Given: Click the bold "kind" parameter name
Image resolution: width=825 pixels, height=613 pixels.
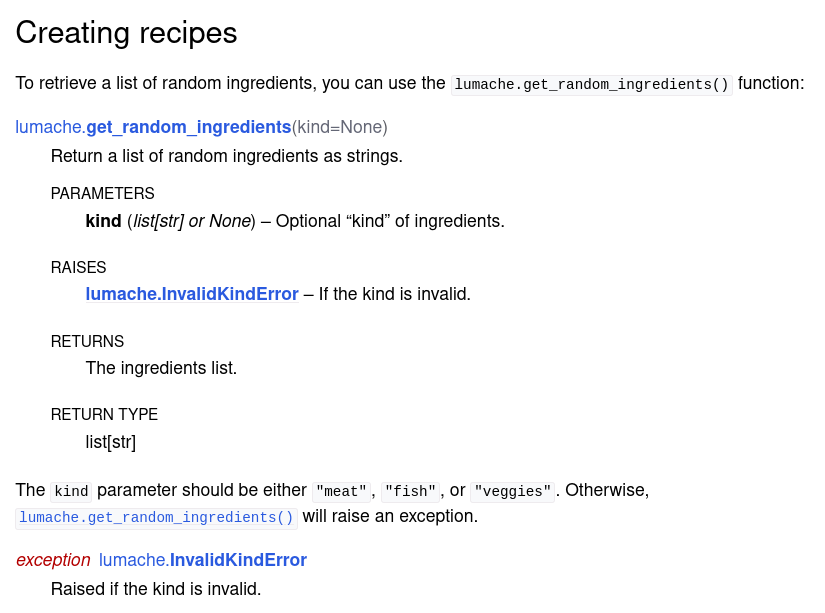Looking at the screenshot, I should tap(103, 221).
